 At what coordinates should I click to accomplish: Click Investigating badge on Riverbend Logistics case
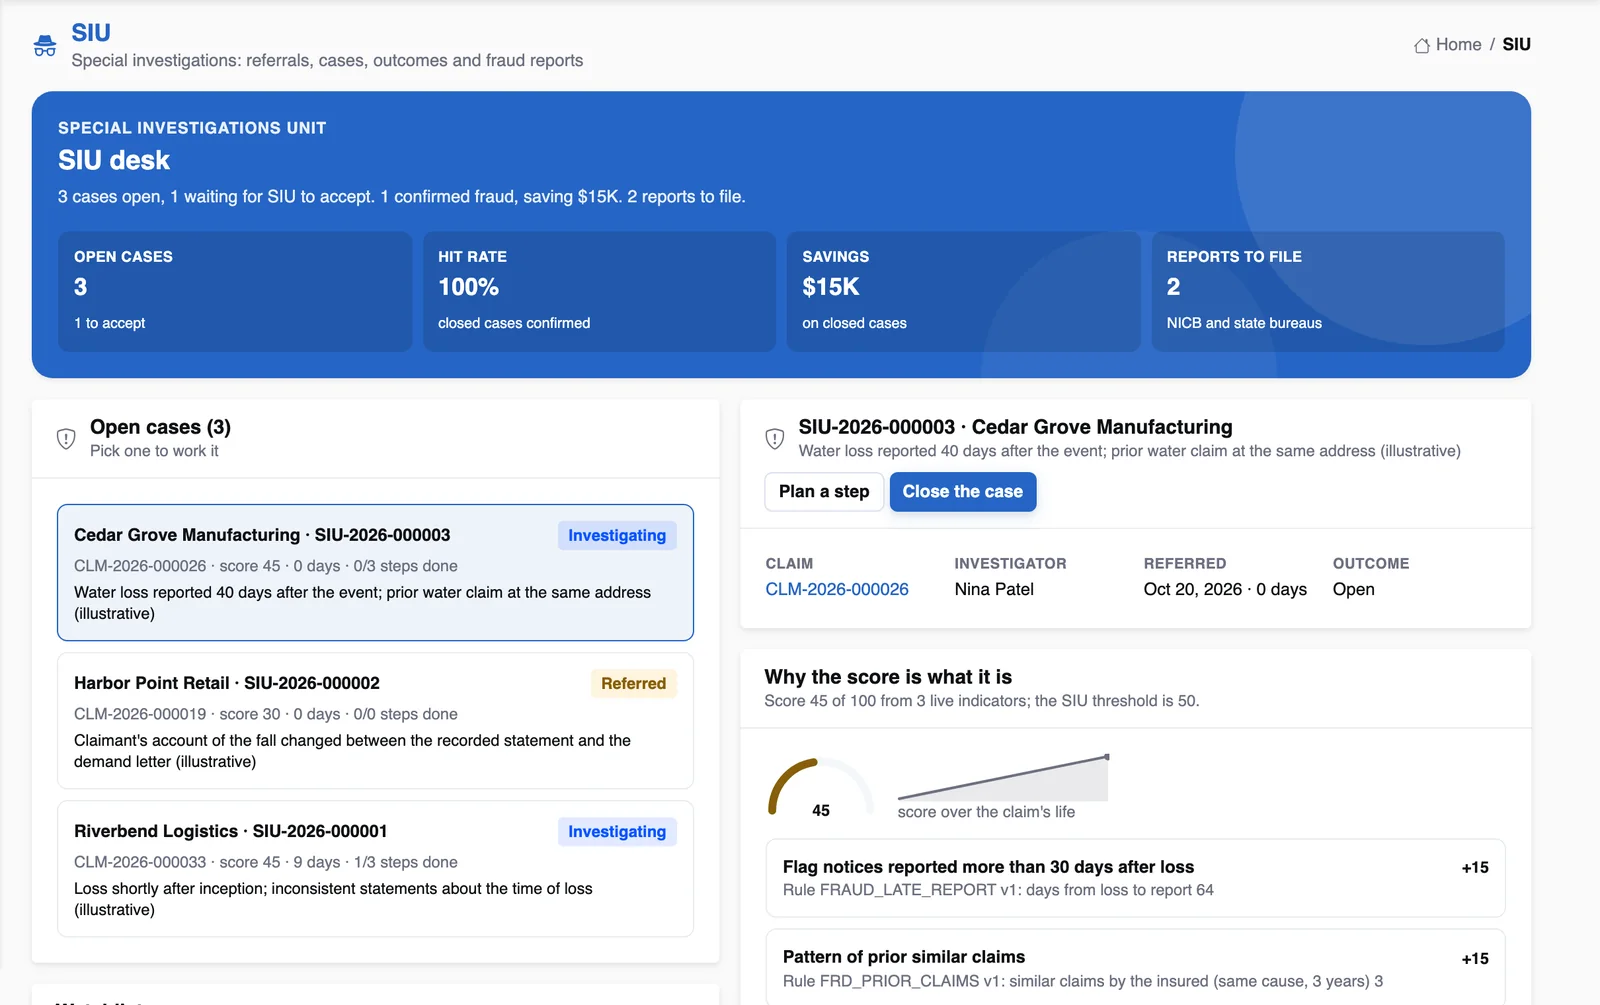coord(617,832)
